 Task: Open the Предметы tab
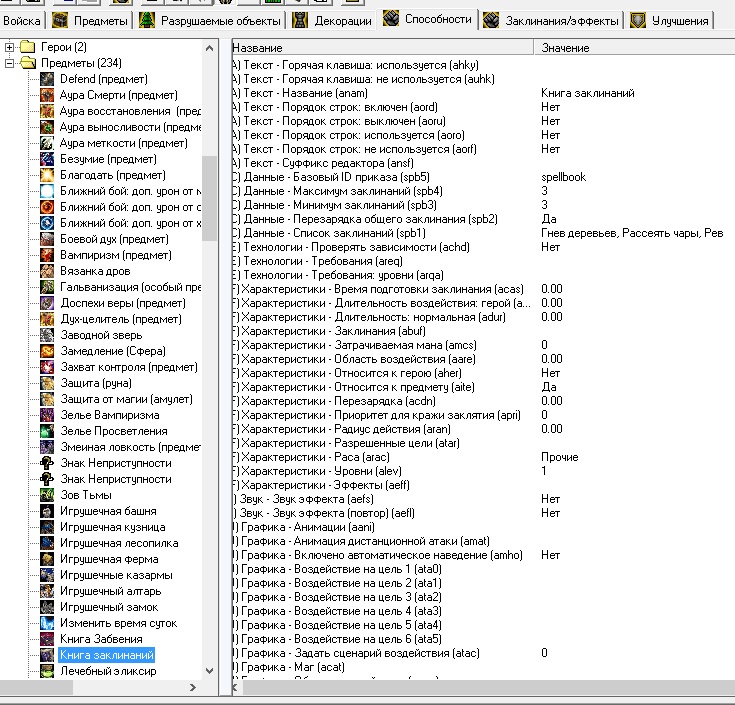click(x=90, y=21)
